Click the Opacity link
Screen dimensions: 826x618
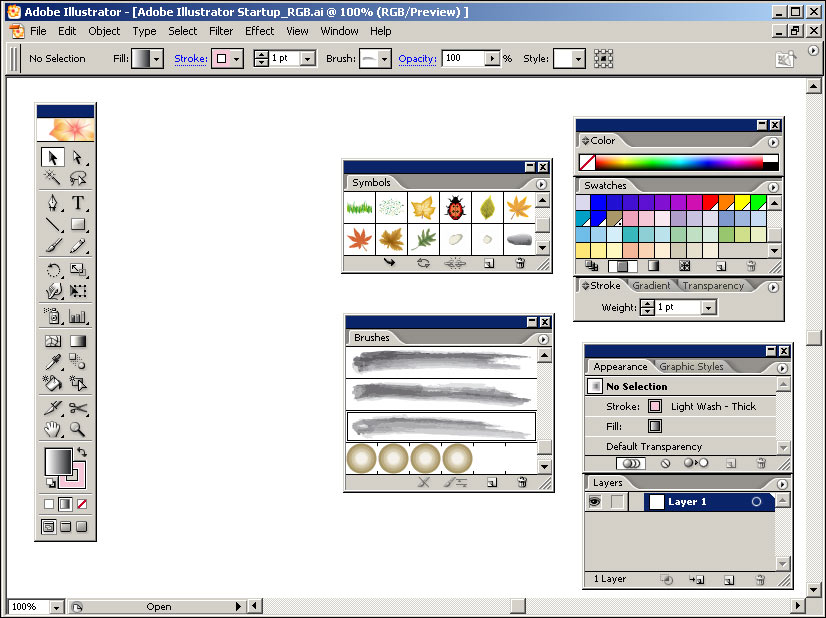[417, 58]
